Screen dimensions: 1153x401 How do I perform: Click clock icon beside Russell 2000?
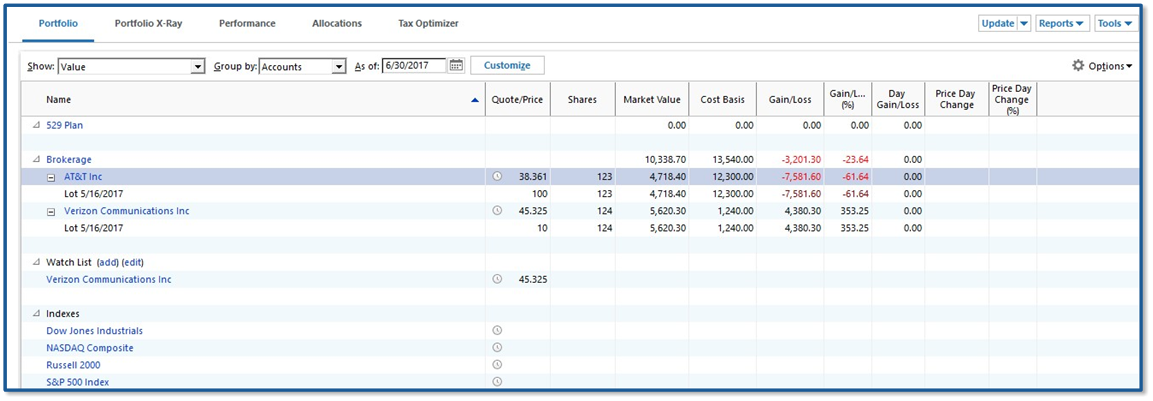[x=497, y=365]
